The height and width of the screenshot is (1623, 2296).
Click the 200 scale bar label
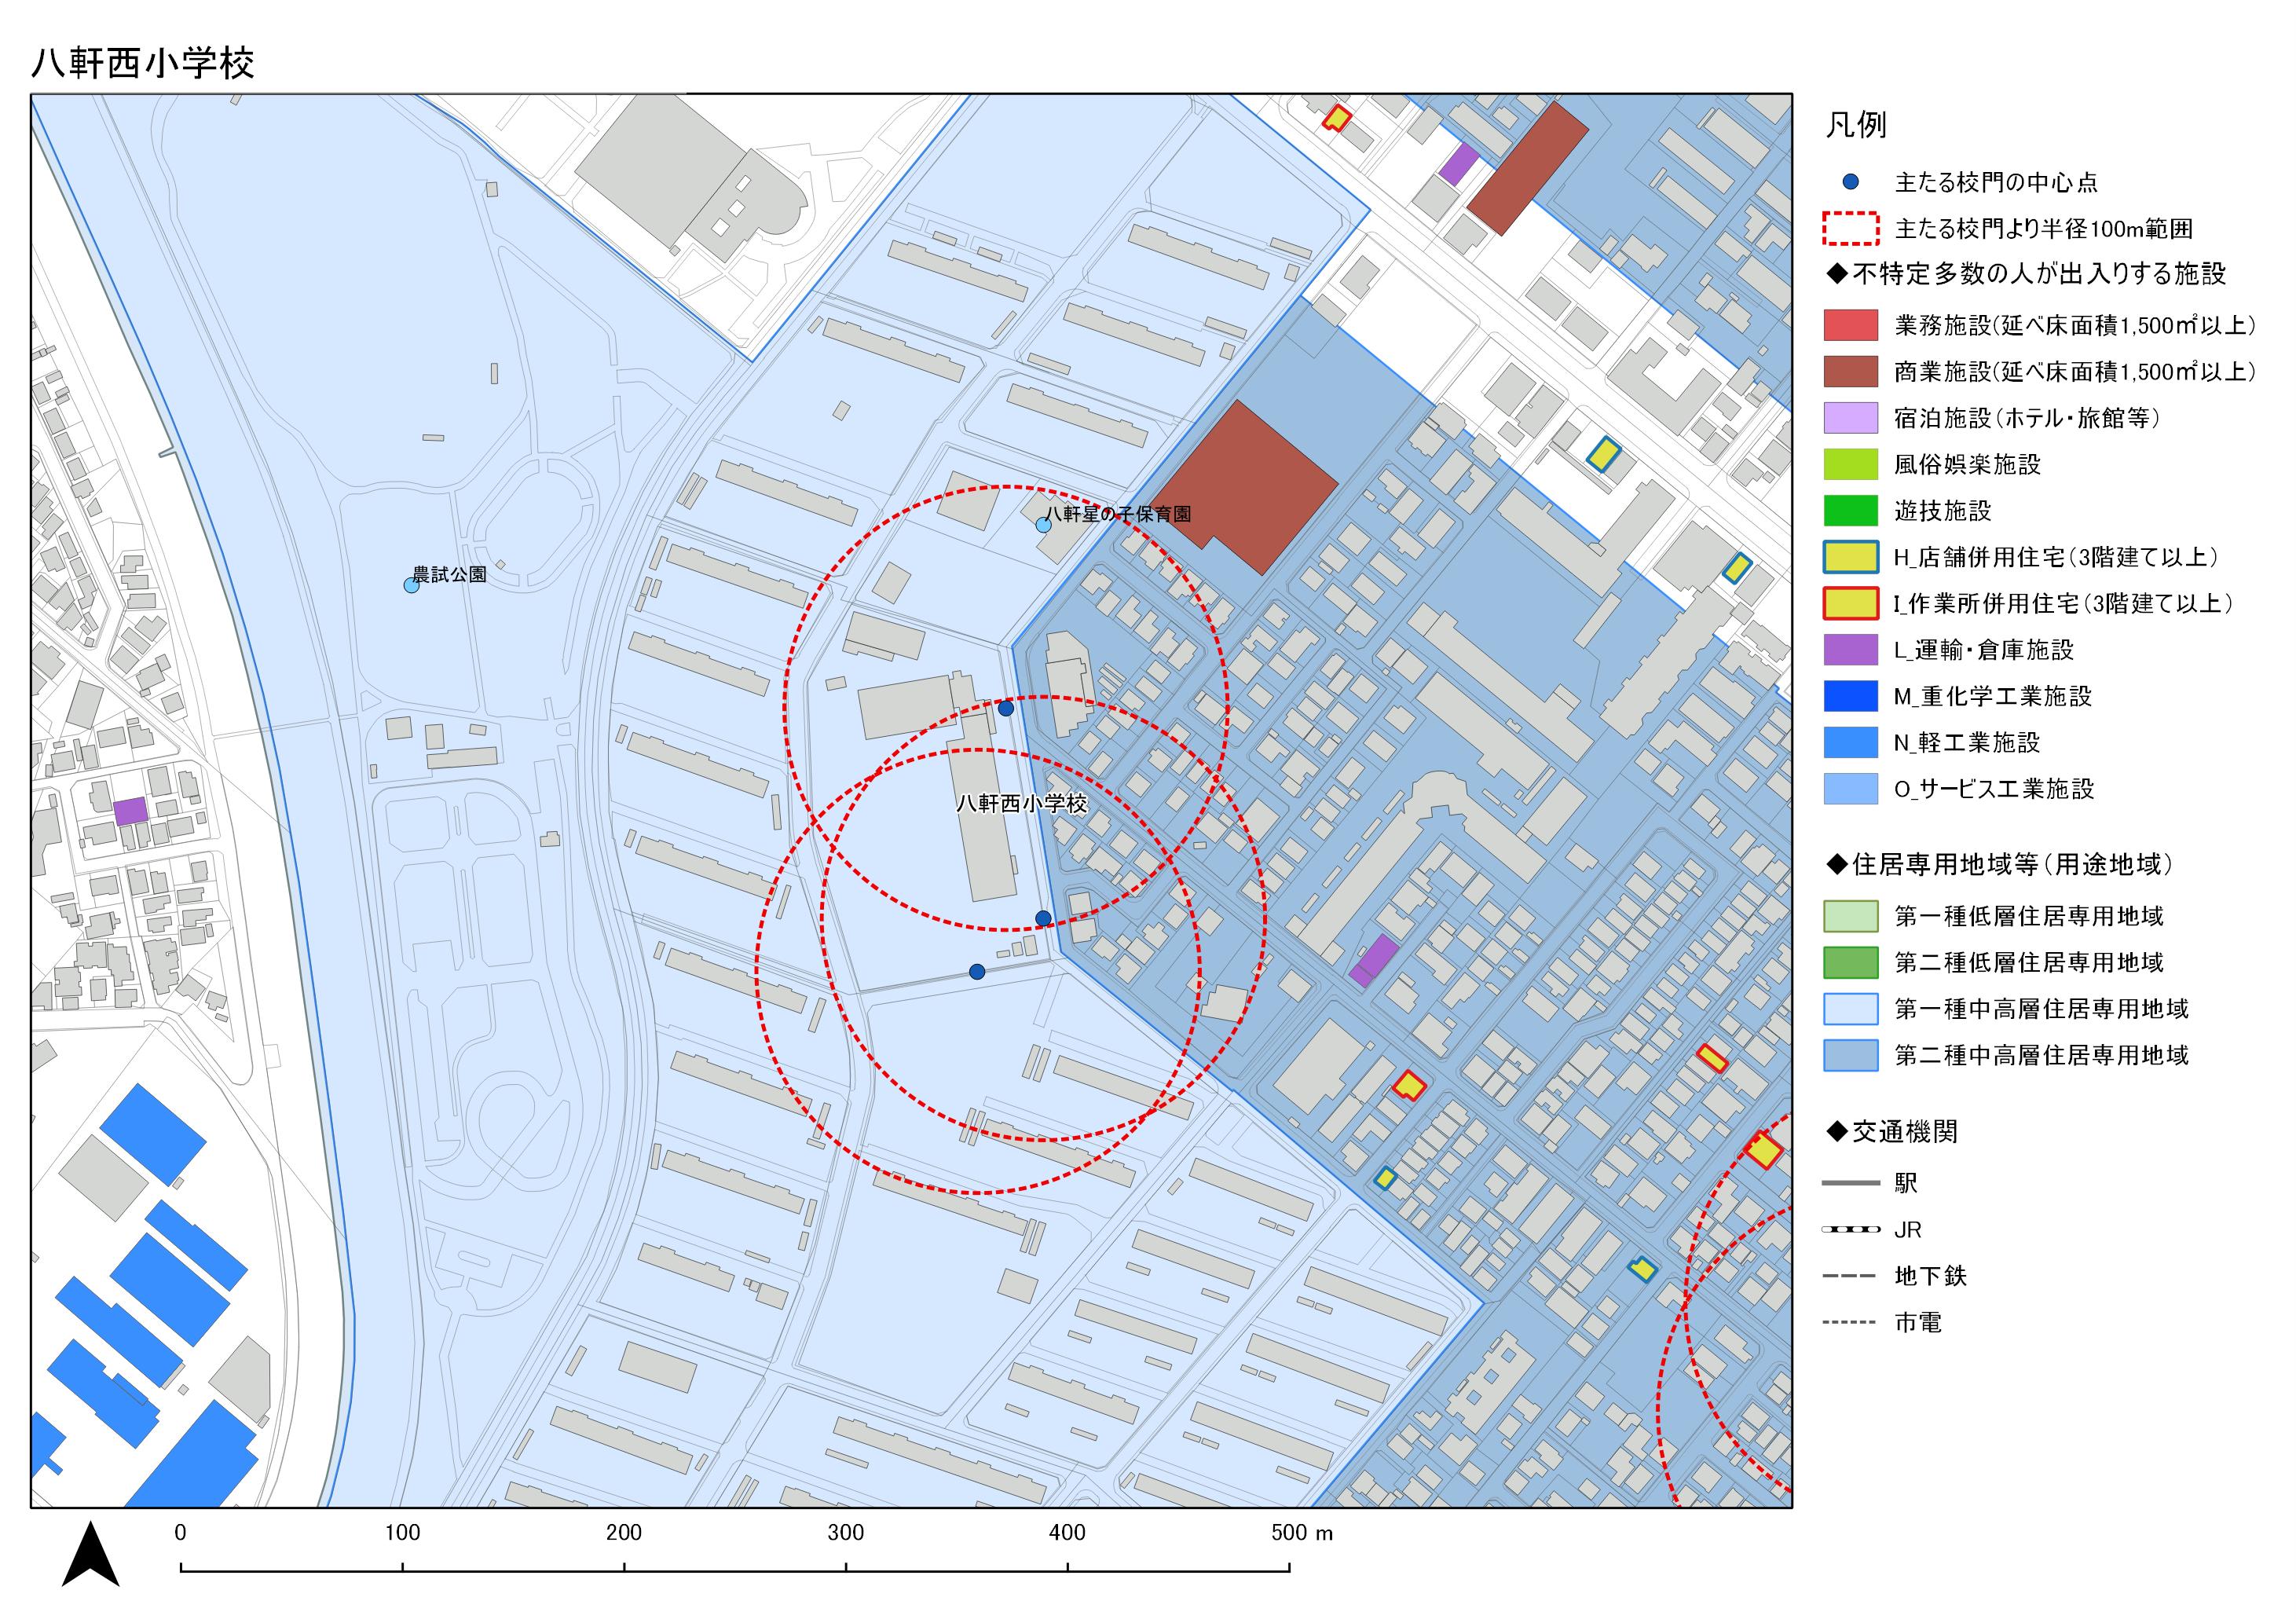[624, 1533]
